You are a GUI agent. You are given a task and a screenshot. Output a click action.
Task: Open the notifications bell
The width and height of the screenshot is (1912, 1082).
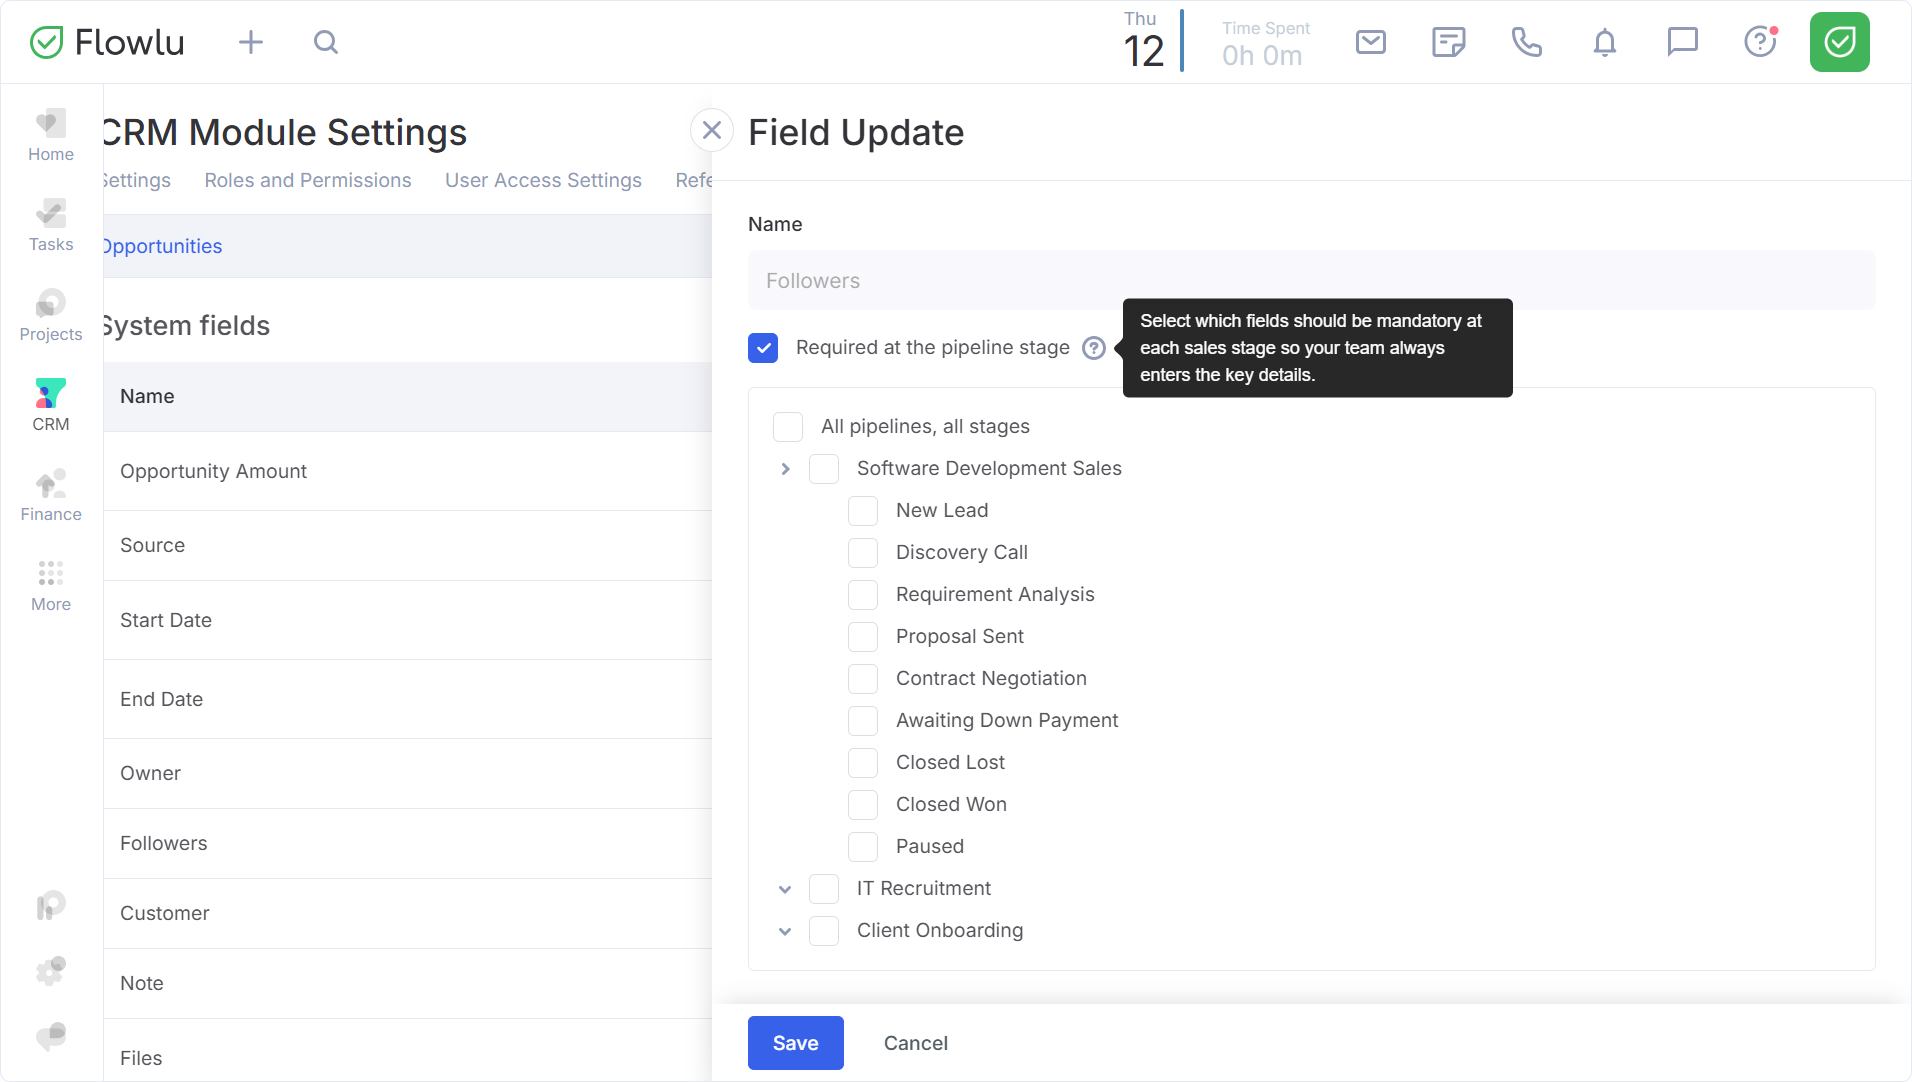[x=1604, y=42]
